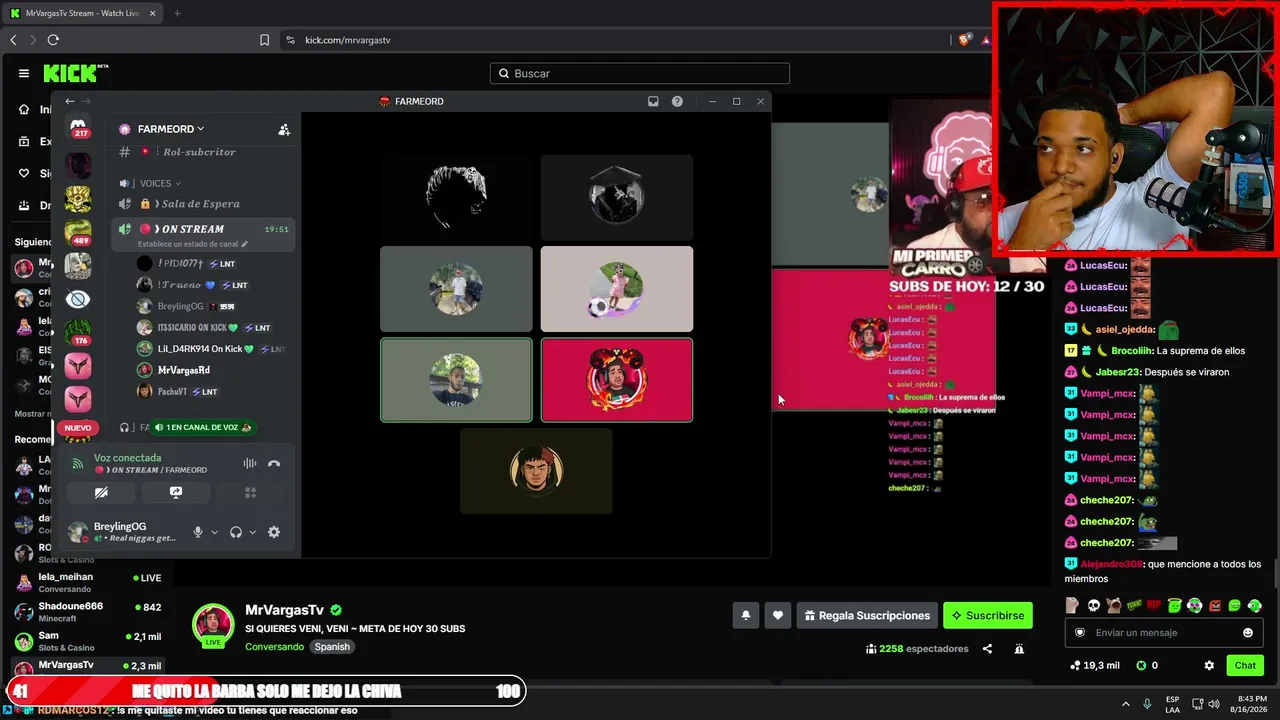The width and height of the screenshot is (1280, 720).
Task: Click PachuVT in voice member list
Action: 176,391
